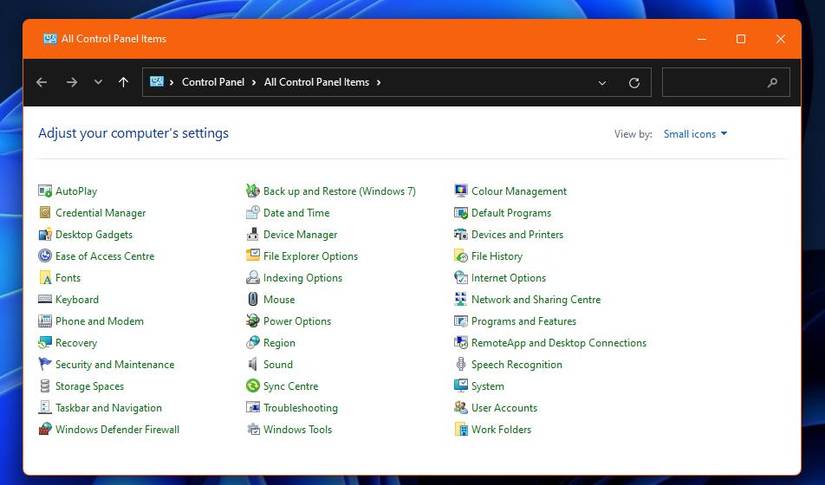Click the Back up and Restore icon

tap(253, 191)
